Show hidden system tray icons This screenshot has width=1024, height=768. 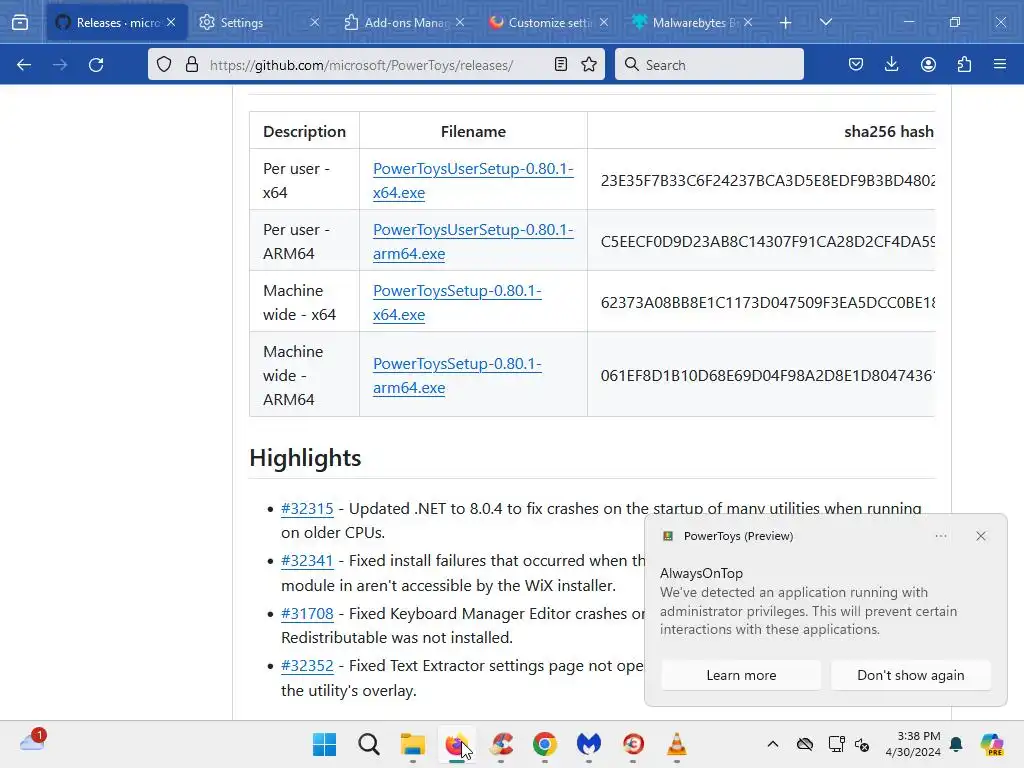coord(773,744)
